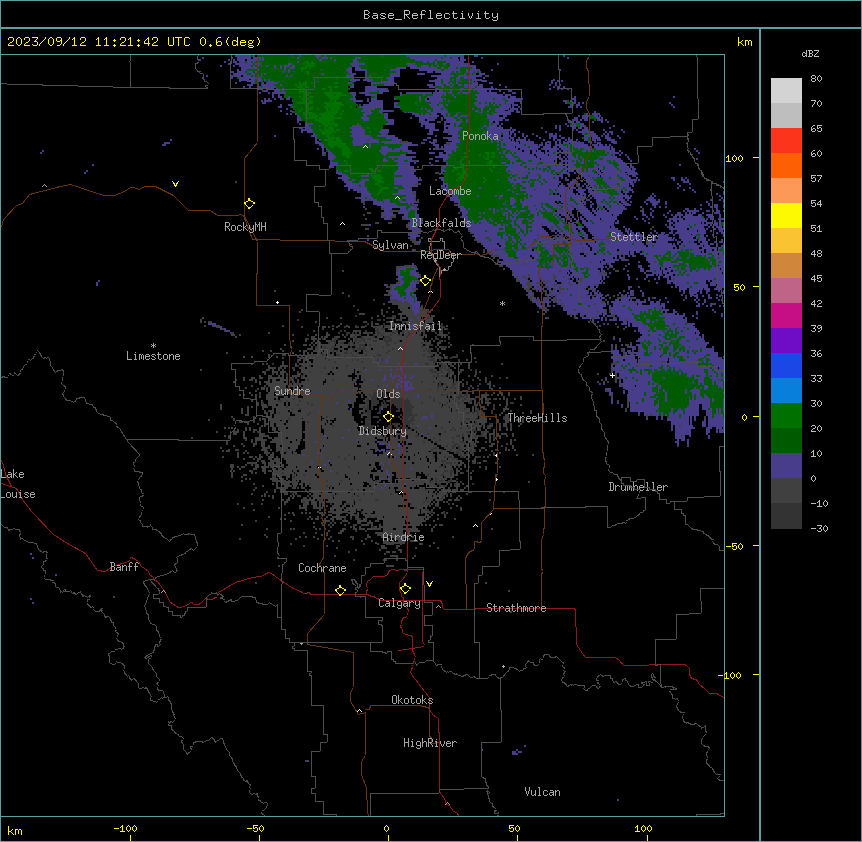Pick the top light gray legend swatch
The height and width of the screenshot is (842, 862).
point(786,91)
